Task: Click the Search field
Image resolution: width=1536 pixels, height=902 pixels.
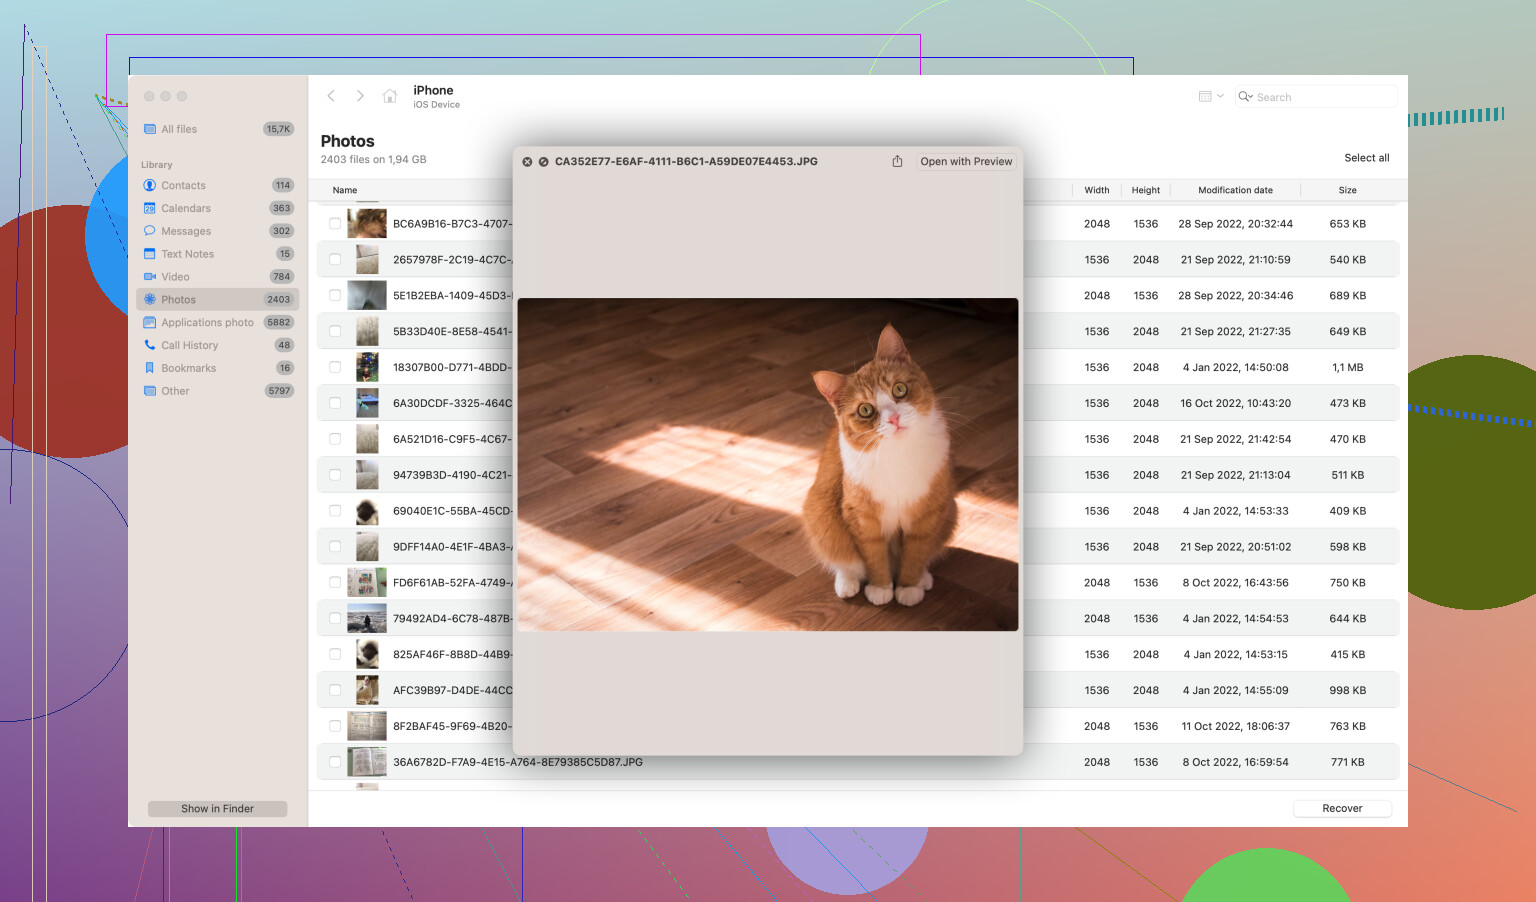Action: click(x=1316, y=97)
